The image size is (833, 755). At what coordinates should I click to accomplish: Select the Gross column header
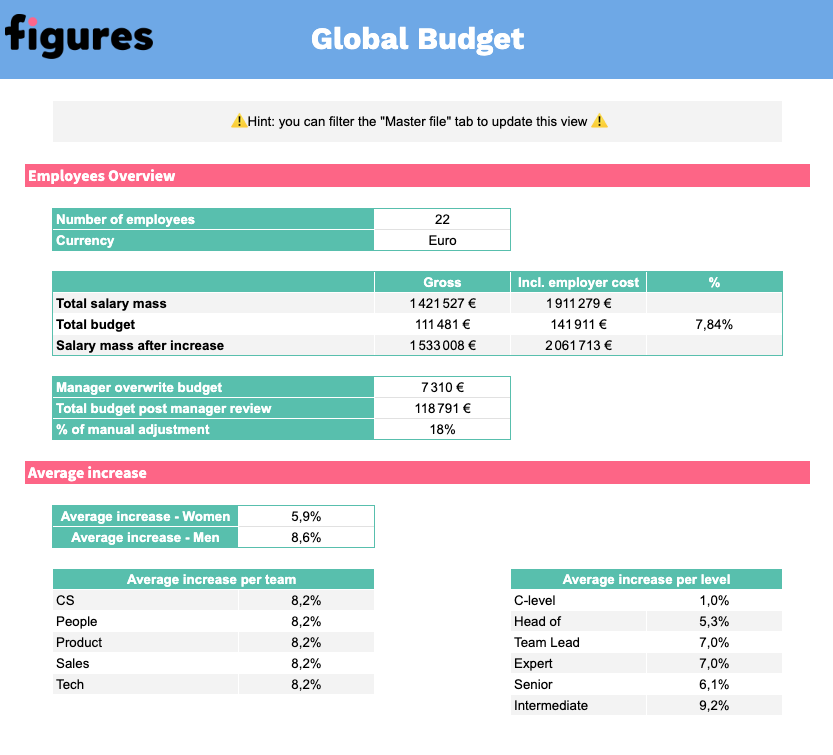point(441,282)
